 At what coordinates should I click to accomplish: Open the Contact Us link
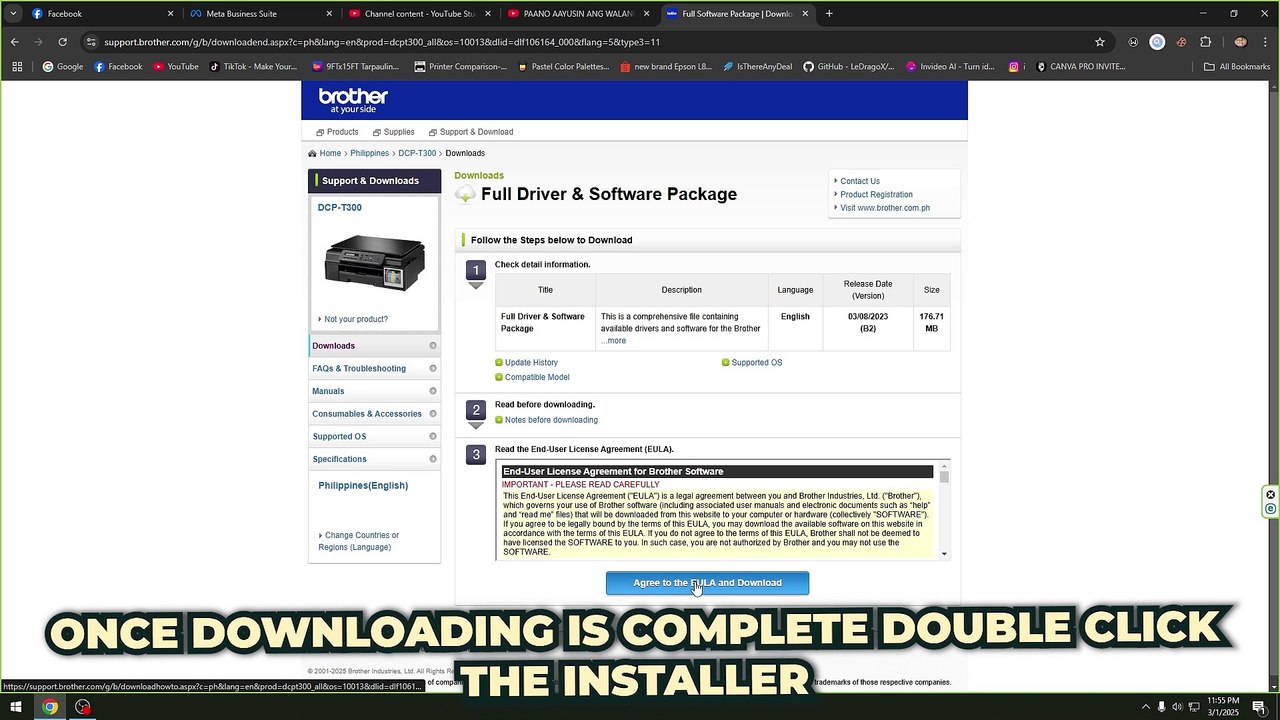[859, 182]
